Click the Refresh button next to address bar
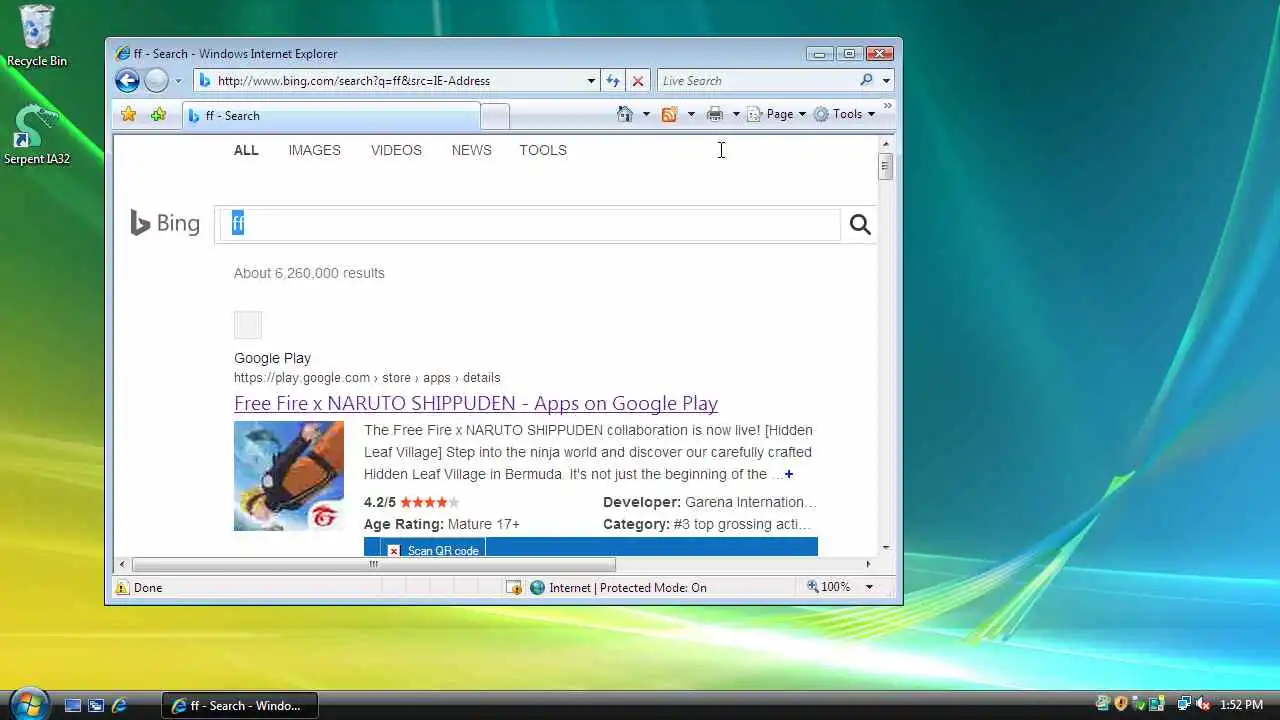The width and height of the screenshot is (1280, 720). pyautogui.click(x=613, y=81)
